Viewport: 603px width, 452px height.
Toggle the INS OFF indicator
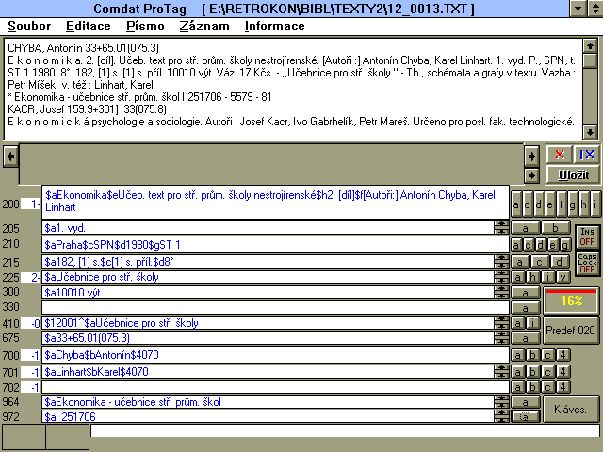click(x=586, y=236)
